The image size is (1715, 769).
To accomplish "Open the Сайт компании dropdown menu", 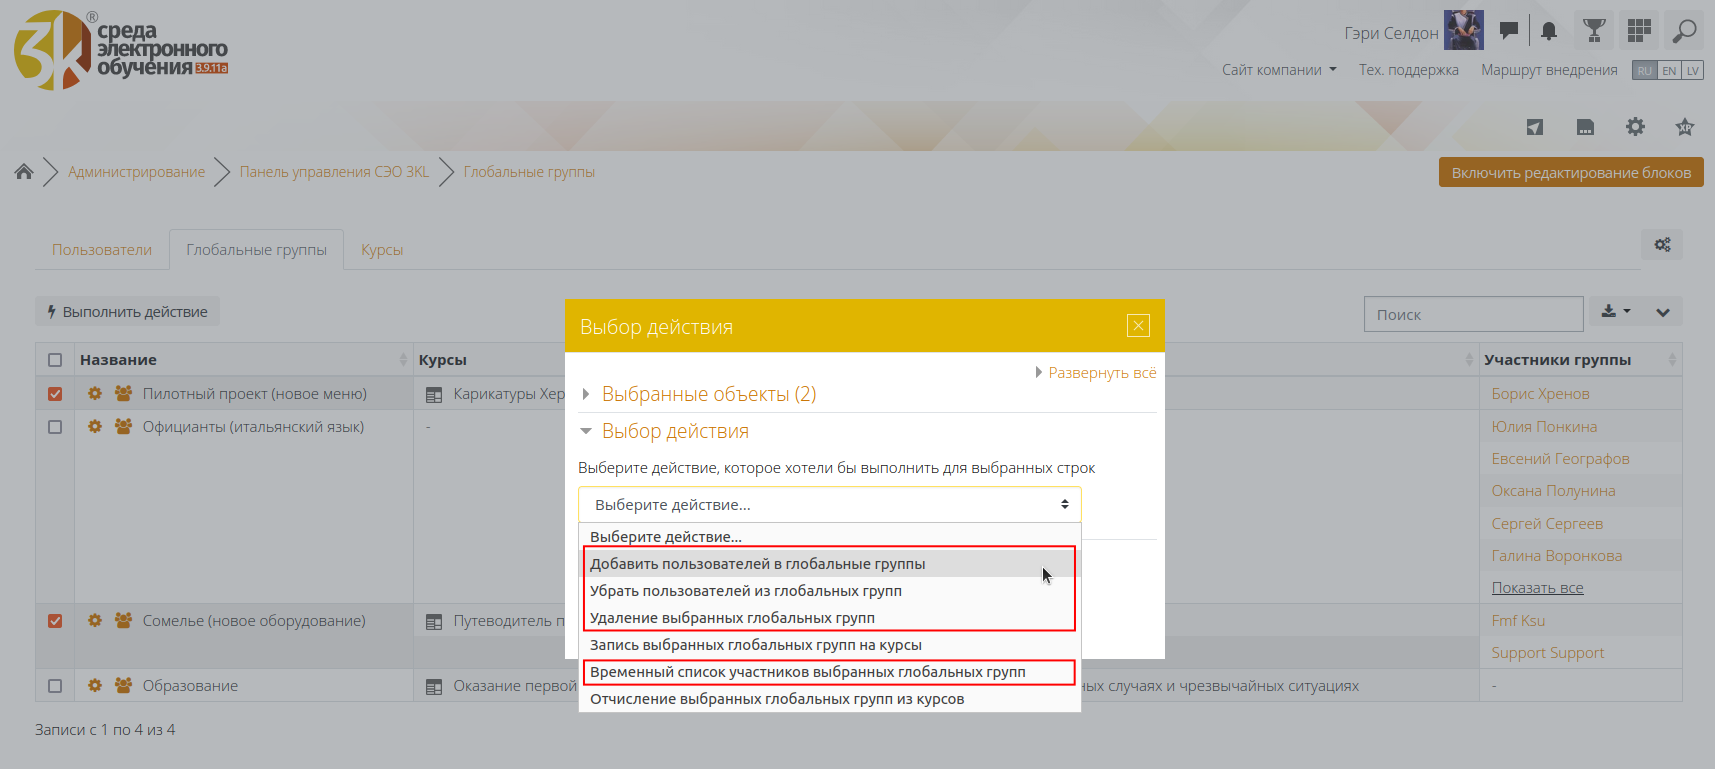I will (1278, 70).
